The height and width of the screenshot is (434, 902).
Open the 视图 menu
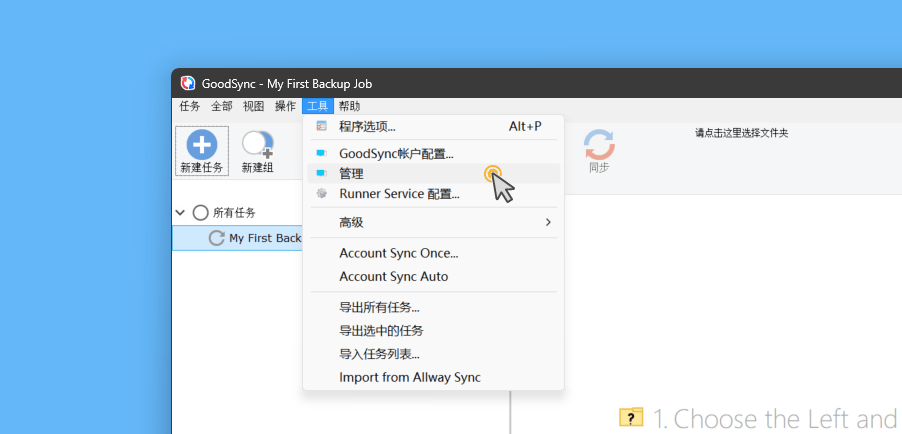(x=253, y=106)
